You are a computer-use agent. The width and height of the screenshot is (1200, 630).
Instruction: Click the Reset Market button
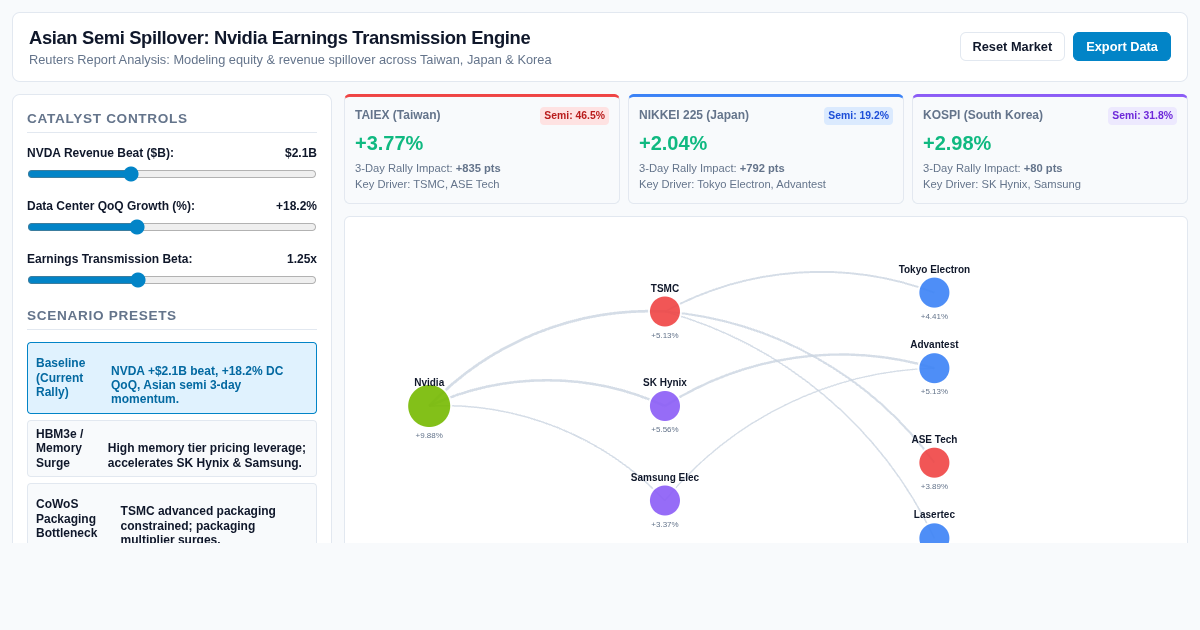point(1012,46)
